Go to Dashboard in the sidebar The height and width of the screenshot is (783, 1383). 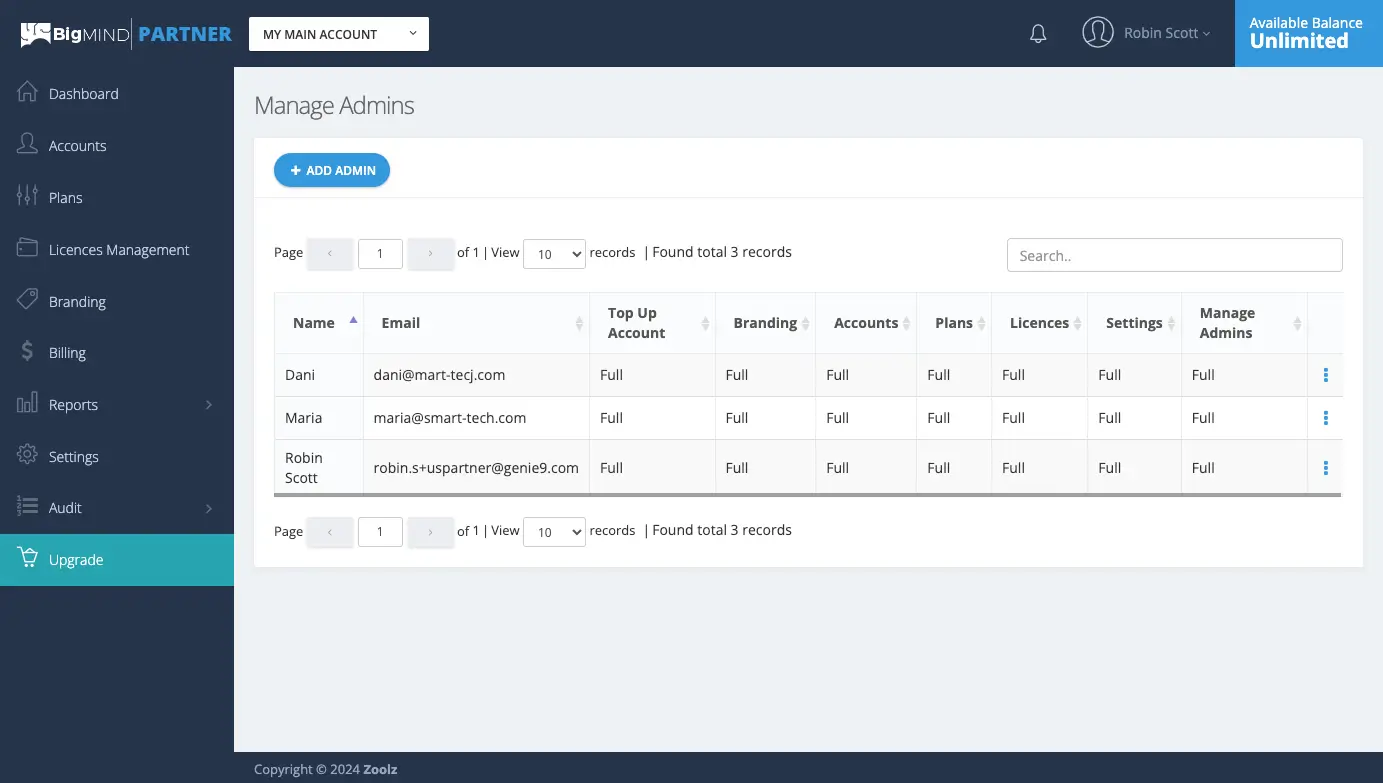pyautogui.click(x=117, y=93)
